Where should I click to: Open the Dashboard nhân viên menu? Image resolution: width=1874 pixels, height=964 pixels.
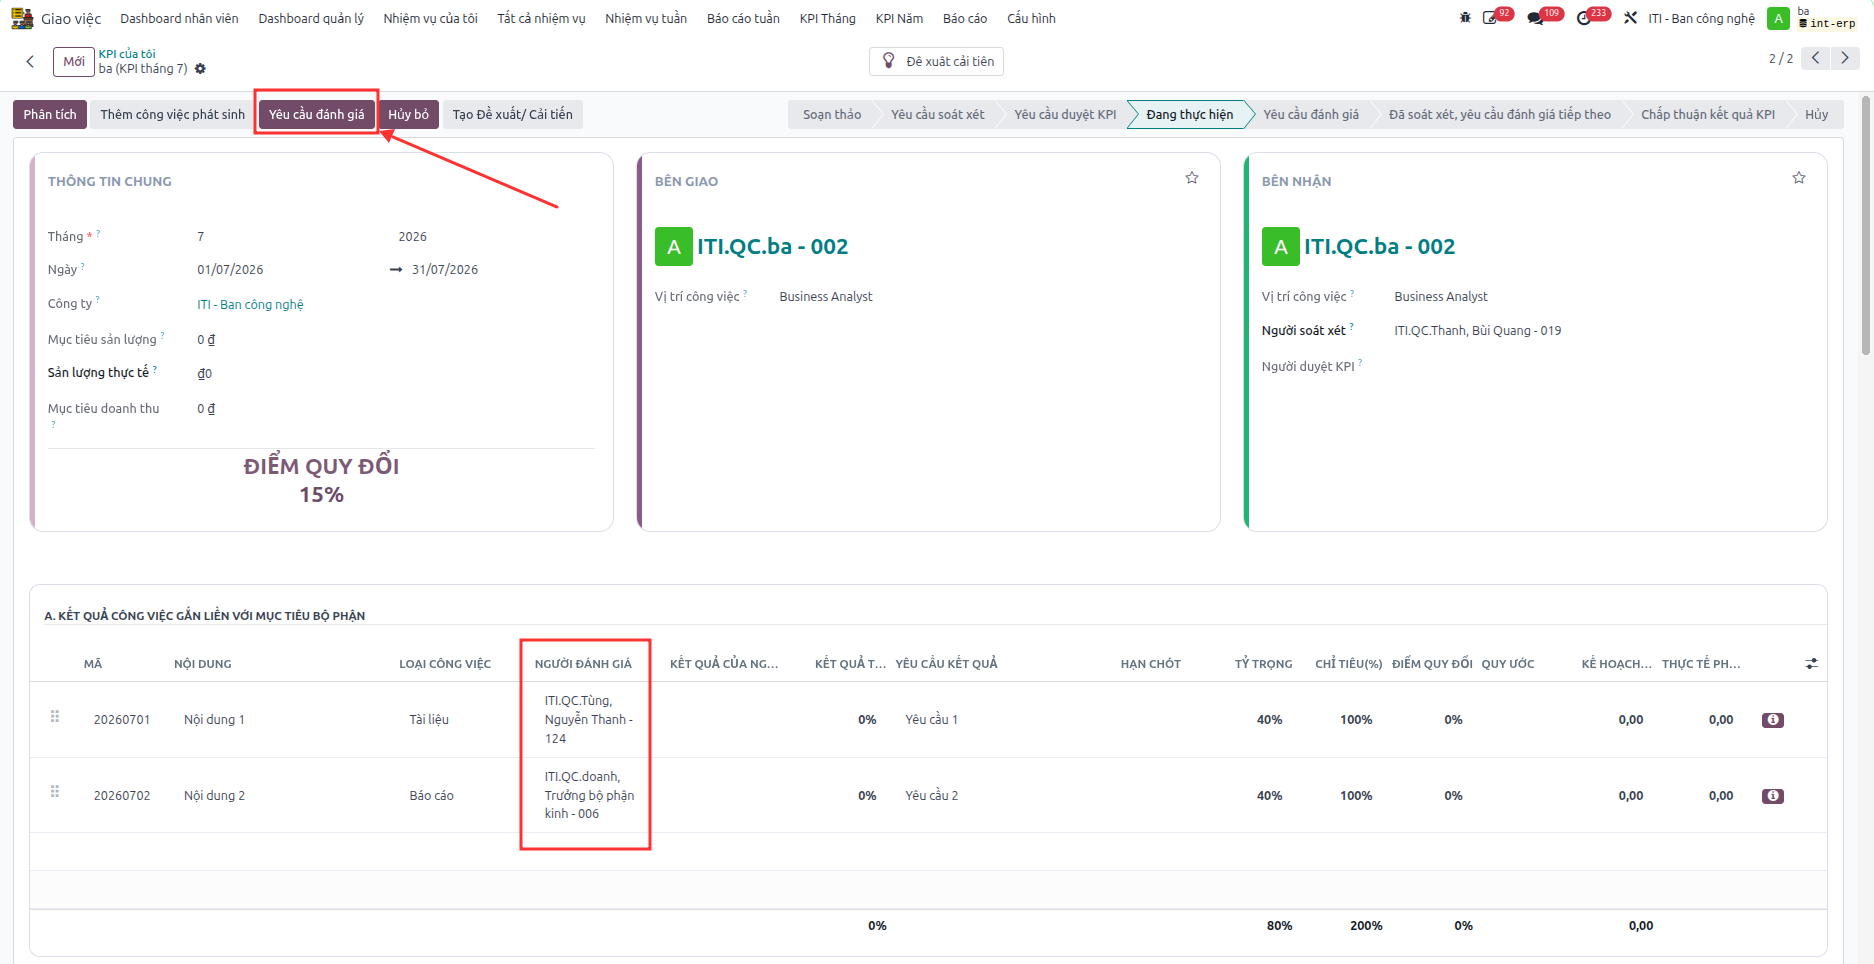(179, 18)
